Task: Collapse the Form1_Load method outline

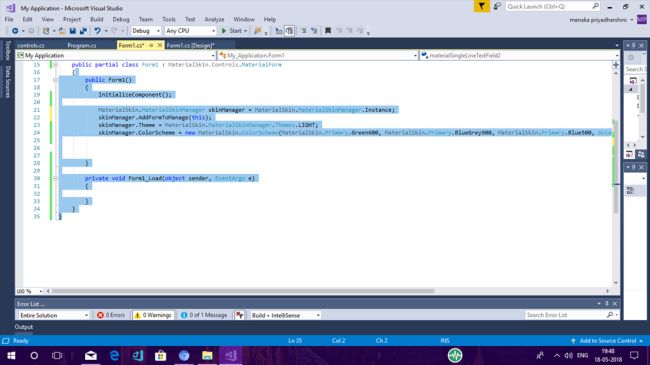Action: point(55,178)
